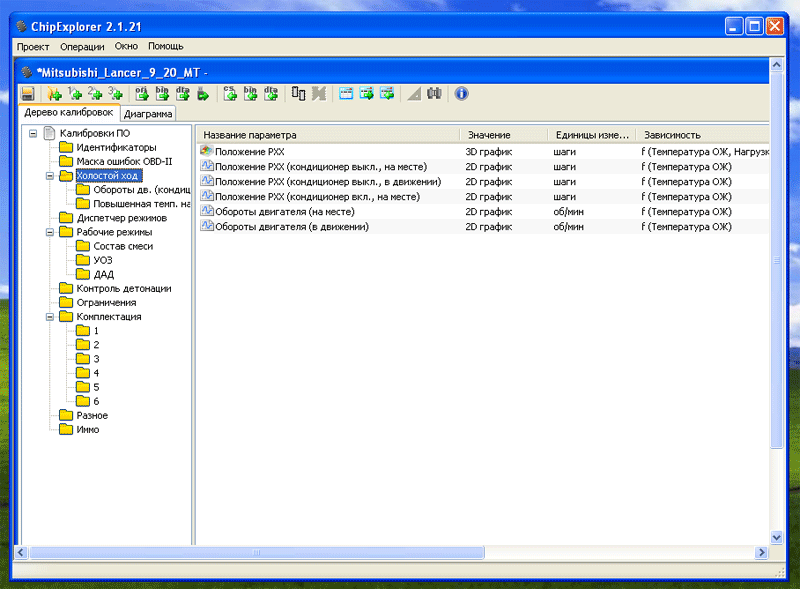
Task: Click the save project floppy disk icon
Action: [x=29, y=94]
